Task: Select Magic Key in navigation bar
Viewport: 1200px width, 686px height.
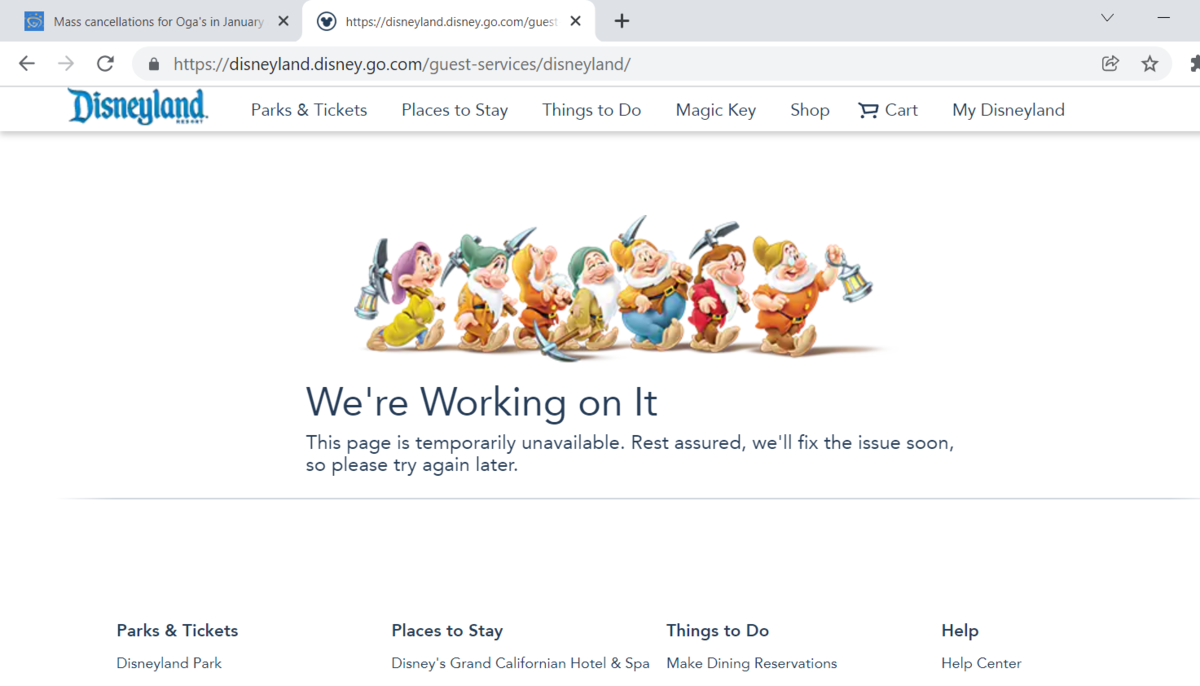Action: click(716, 110)
